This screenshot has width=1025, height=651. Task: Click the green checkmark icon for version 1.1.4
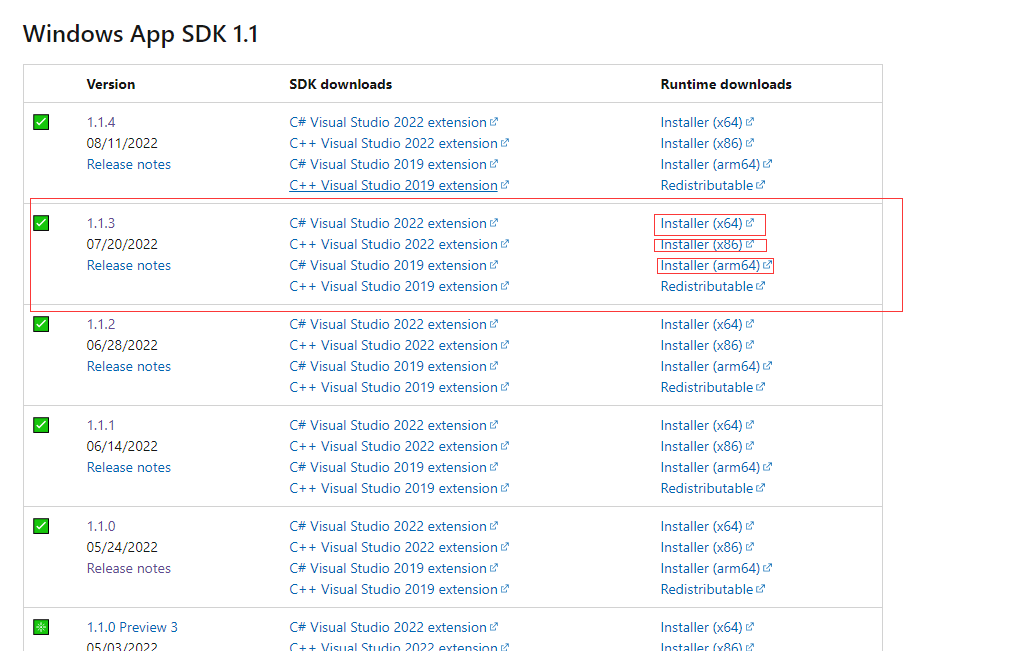[41, 122]
